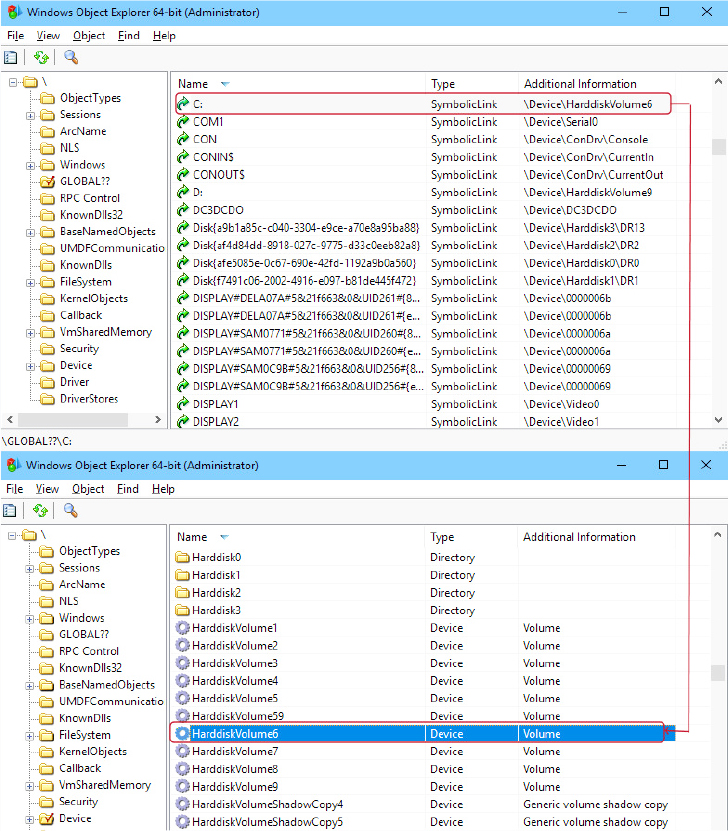Click the Harddisk0 directory folder icon
This screenshot has width=728, height=831.
(x=182, y=557)
